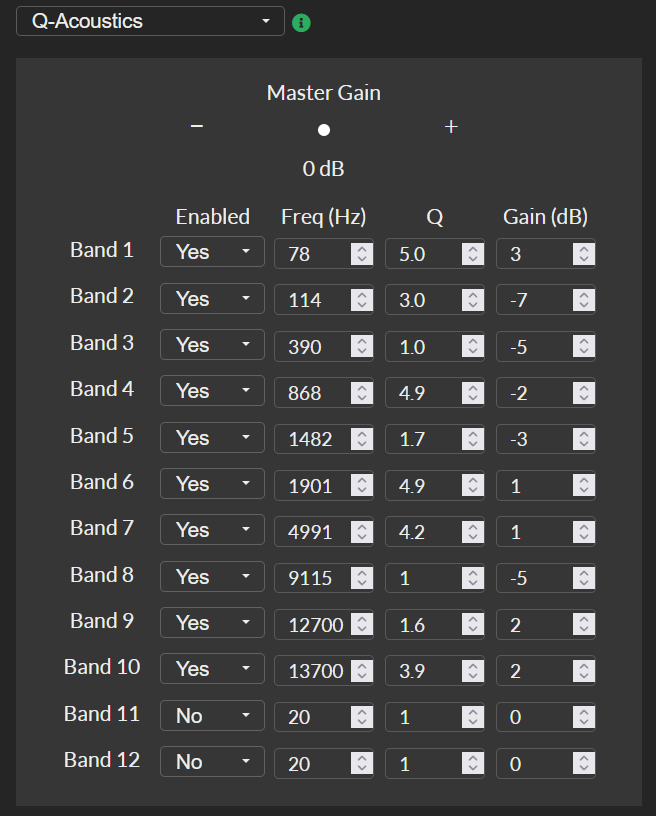The height and width of the screenshot is (816, 656).
Task: Click Band 1 frequency stepper arrows
Action: click(x=362, y=254)
